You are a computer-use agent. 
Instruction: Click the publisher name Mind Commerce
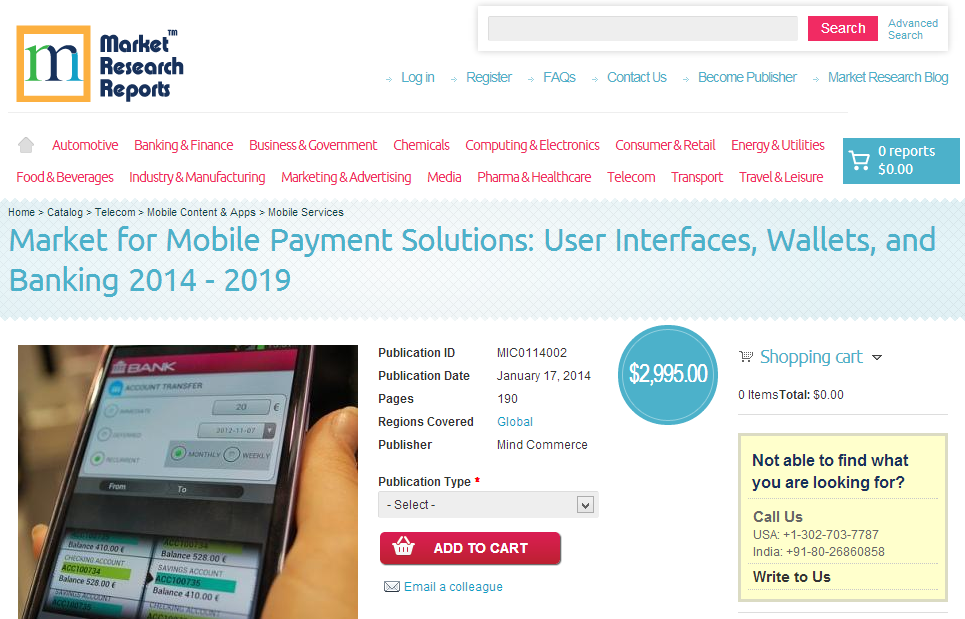pyautogui.click(x=542, y=445)
